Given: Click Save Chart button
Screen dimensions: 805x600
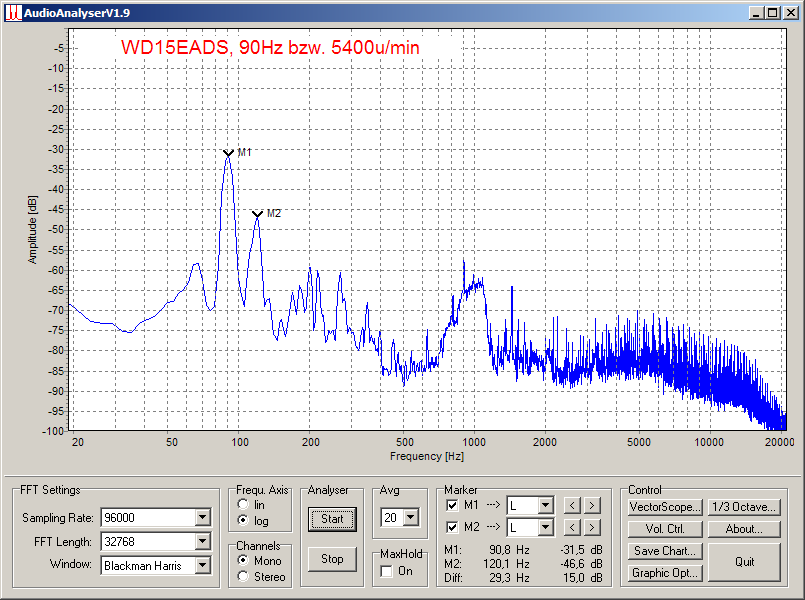Looking at the screenshot, I should coord(665,551).
